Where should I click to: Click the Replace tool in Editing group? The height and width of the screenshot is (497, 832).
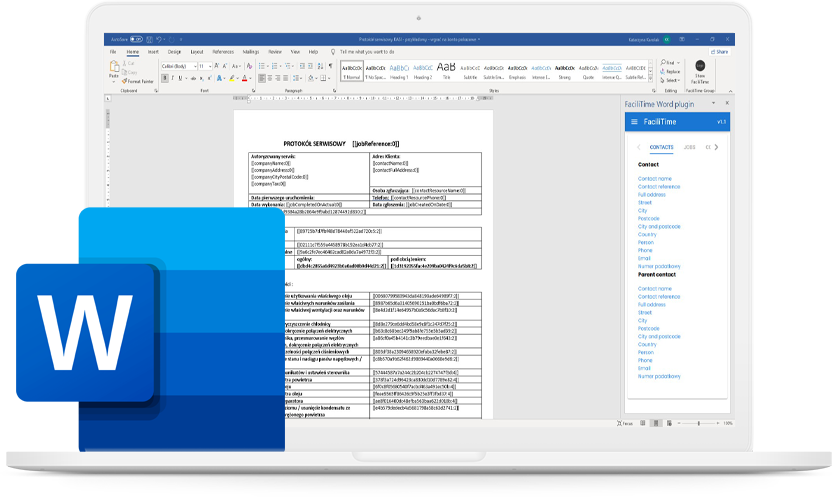671,72
